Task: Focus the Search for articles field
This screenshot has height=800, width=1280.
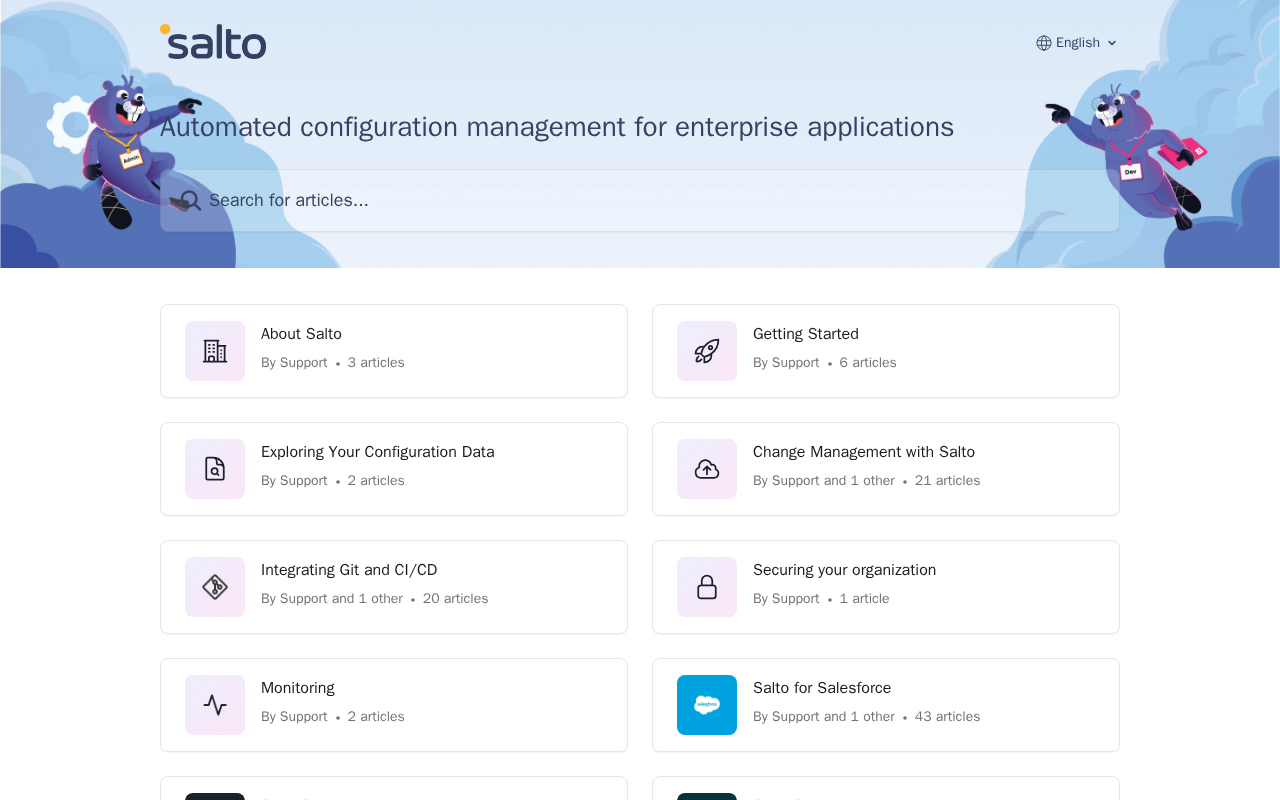Action: click(x=640, y=200)
